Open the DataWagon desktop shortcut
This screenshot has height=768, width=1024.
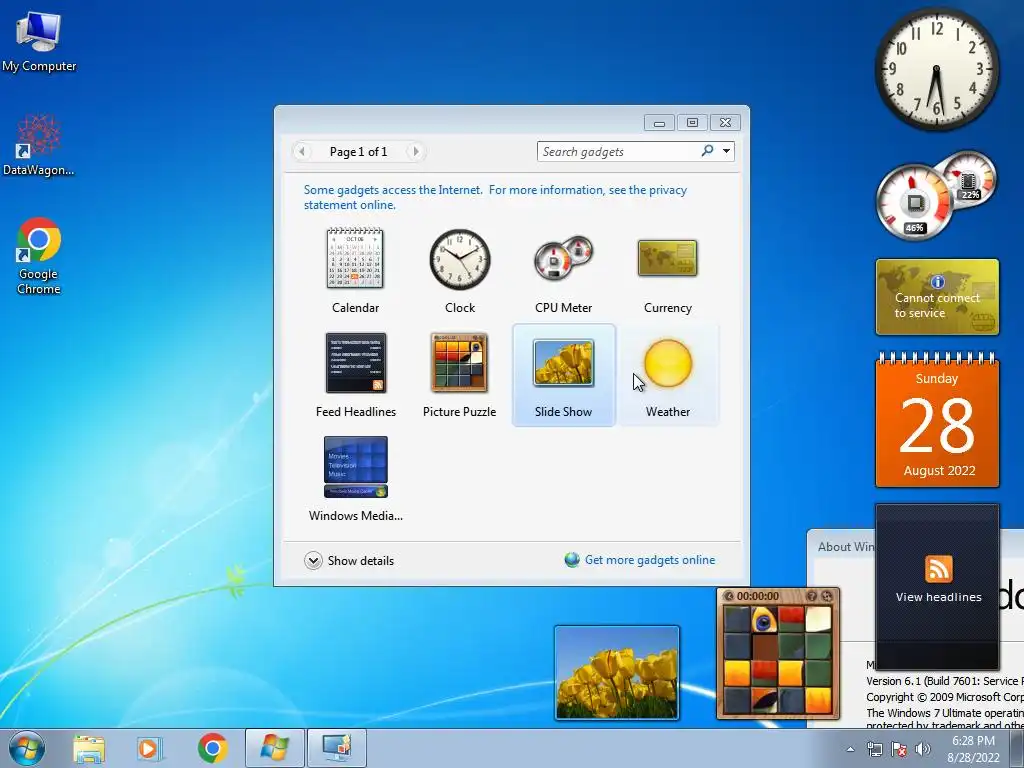39,145
